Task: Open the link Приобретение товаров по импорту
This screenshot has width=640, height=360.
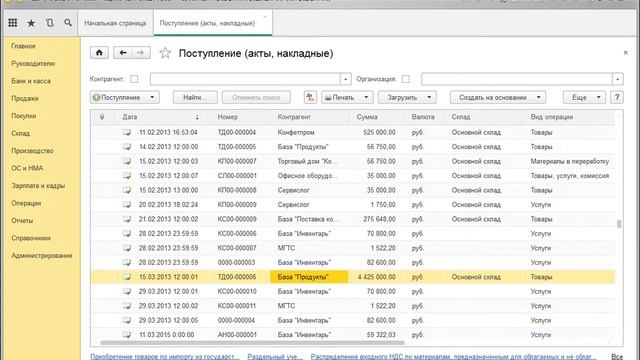Action: (164, 356)
